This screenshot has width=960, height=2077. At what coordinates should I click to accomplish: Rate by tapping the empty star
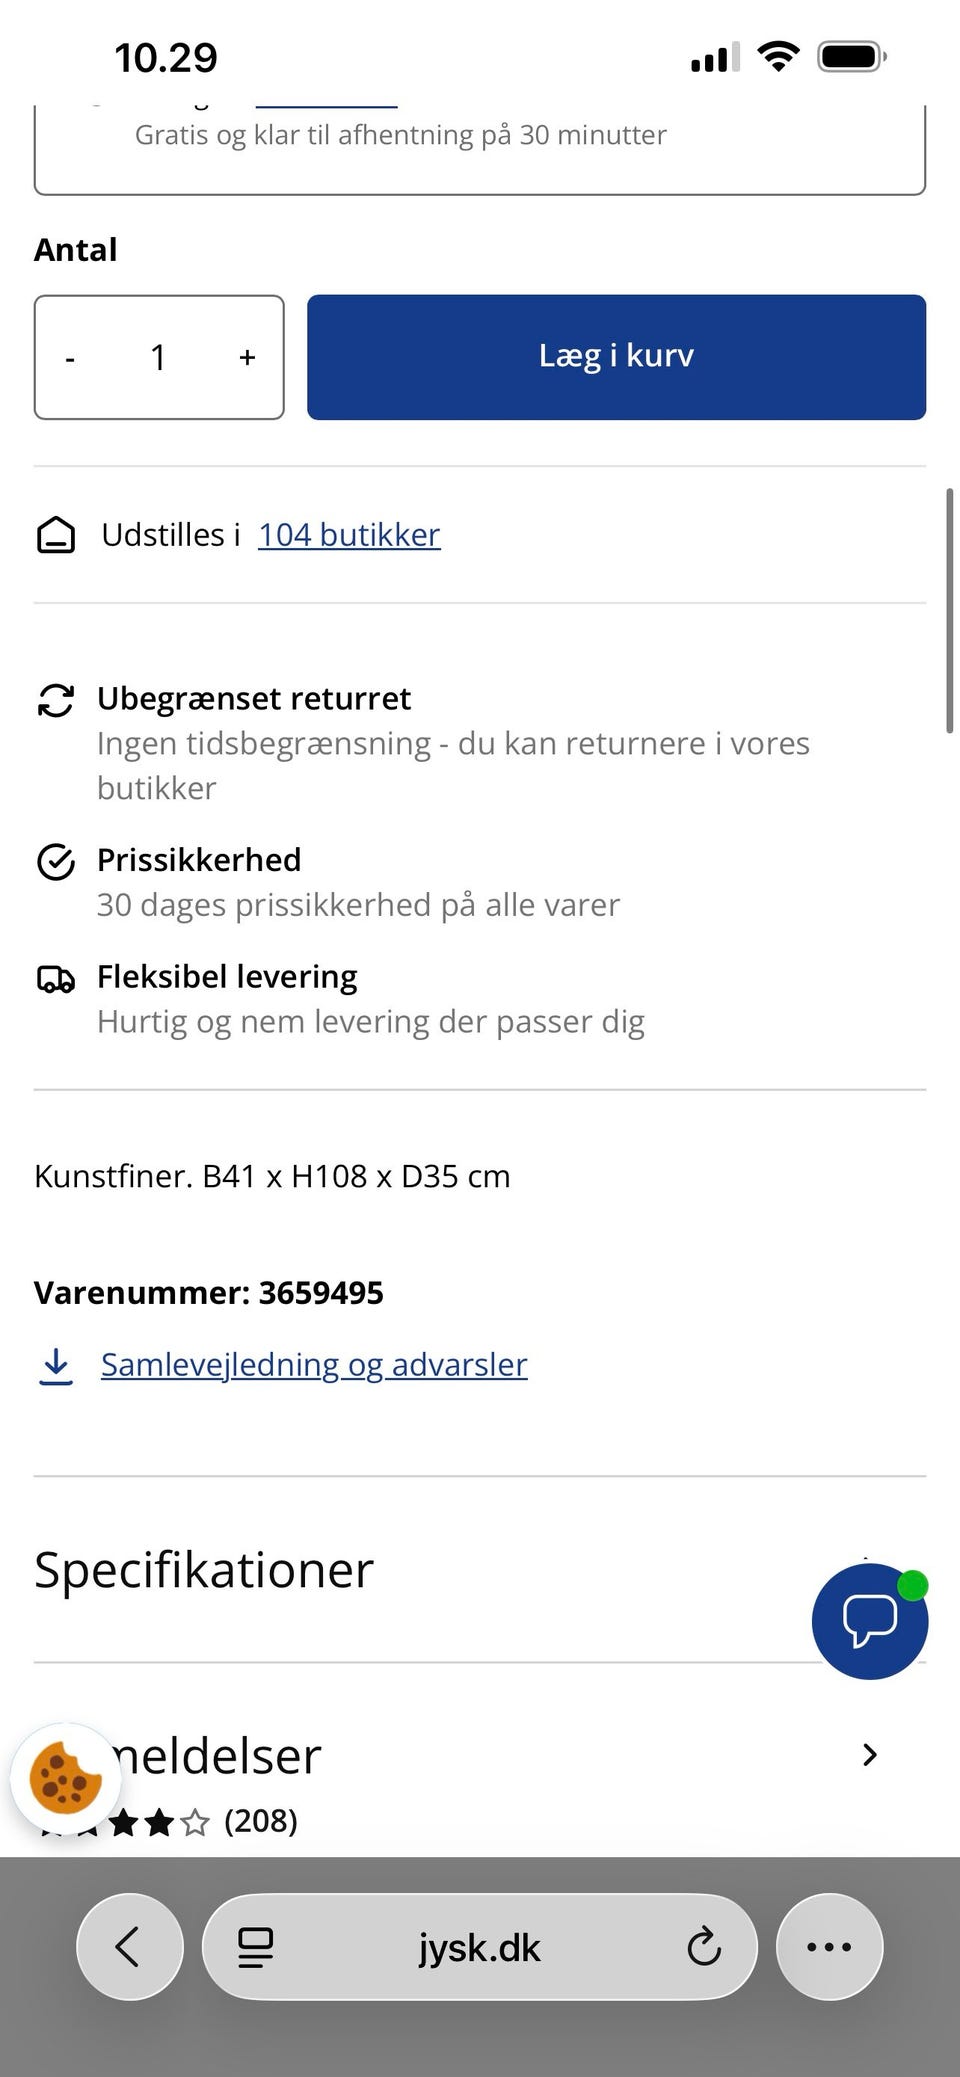click(196, 1821)
